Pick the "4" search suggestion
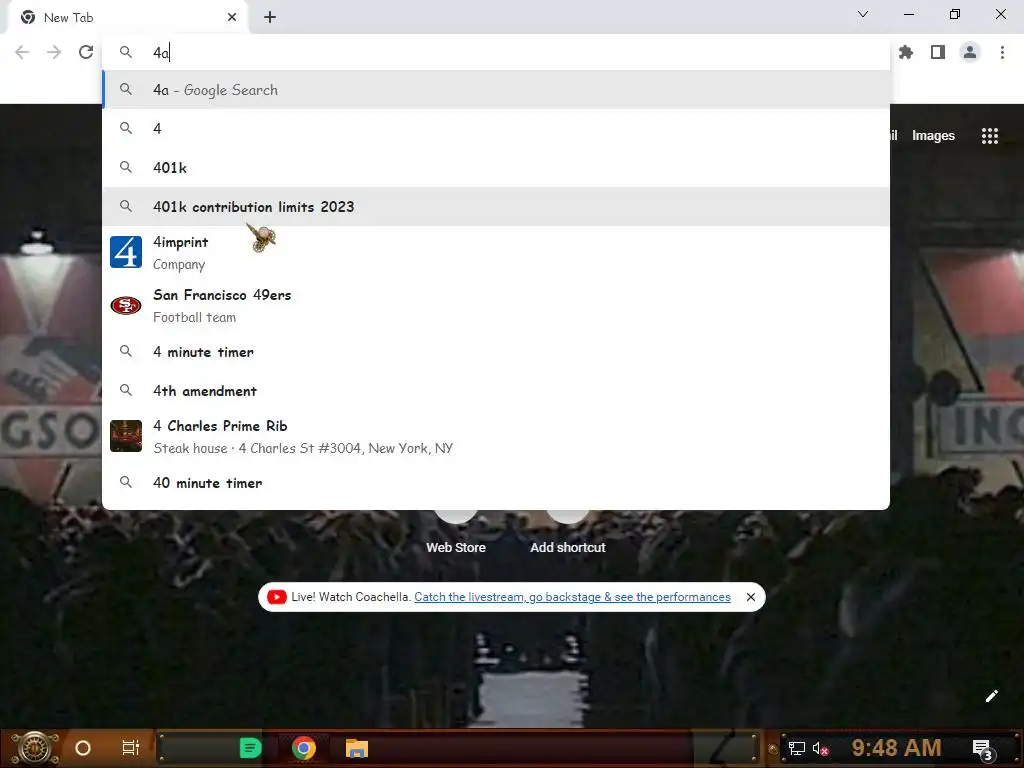This screenshot has height=768, width=1024. tap(496, 129)
